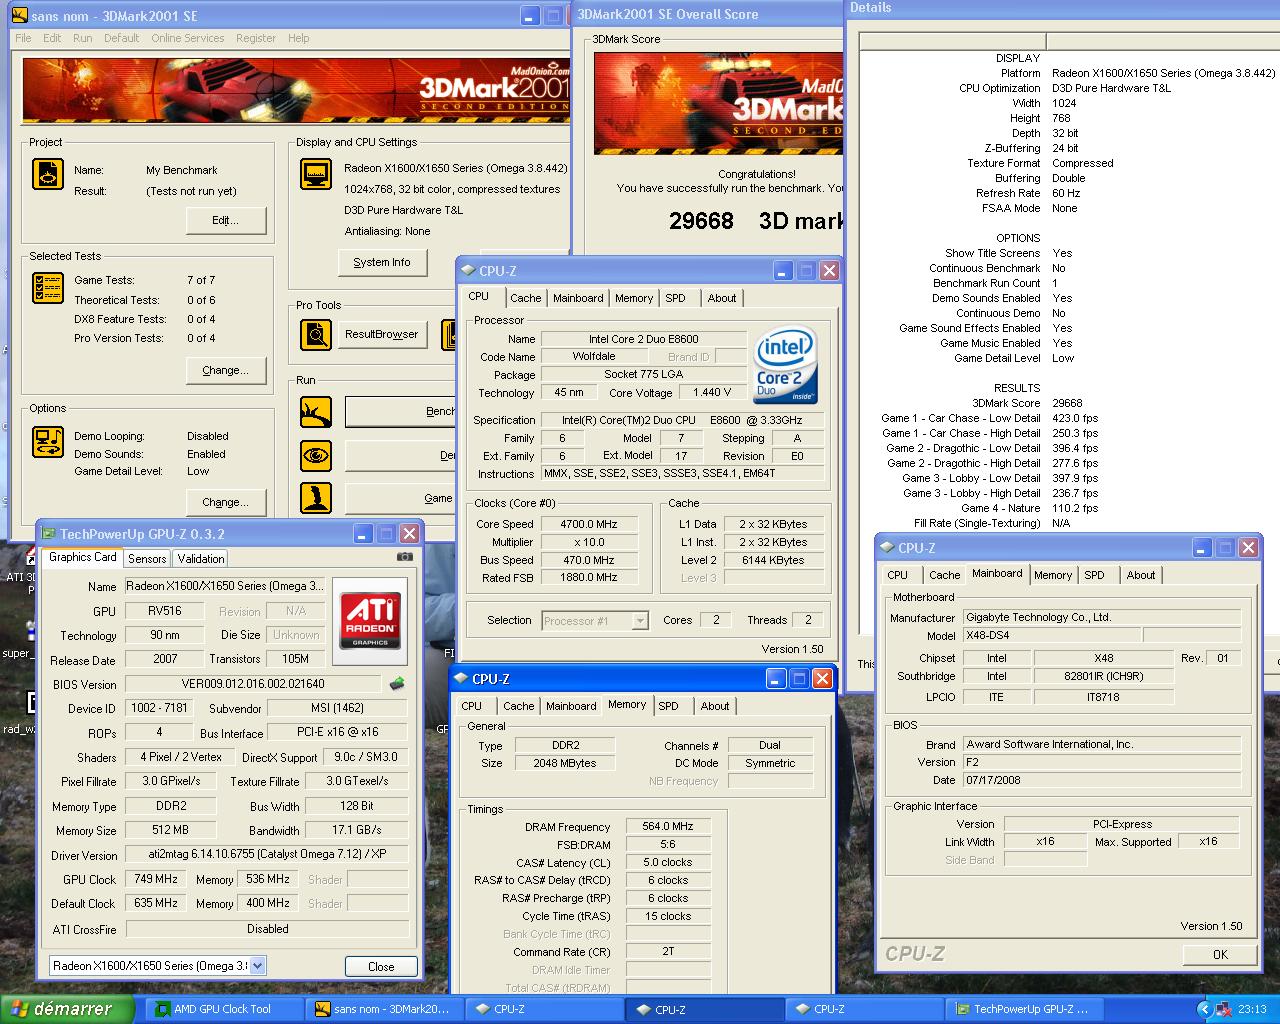1280x1024 pixels.
Task: Open the Edit menu in 3DMark2001
Action: pyautogui.click(x=52, y=38)
